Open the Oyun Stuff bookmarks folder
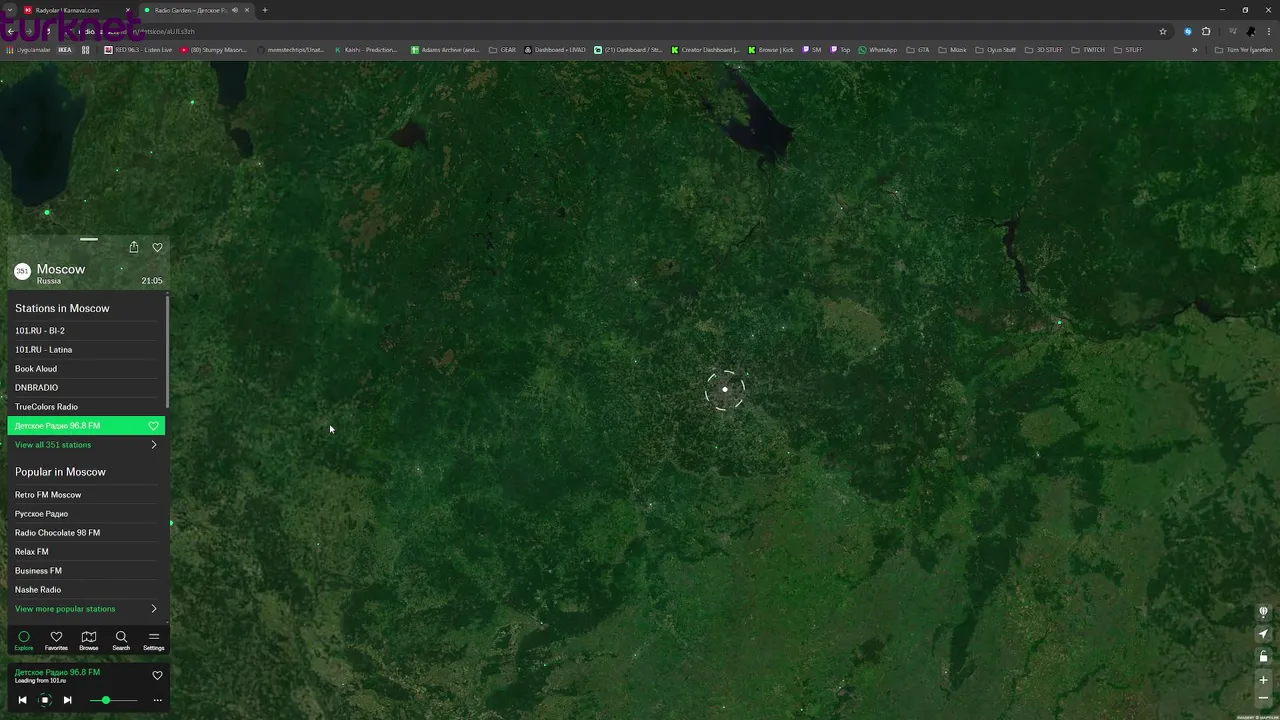The width and height of the screenshot is (1280, 720). (996, 50)
